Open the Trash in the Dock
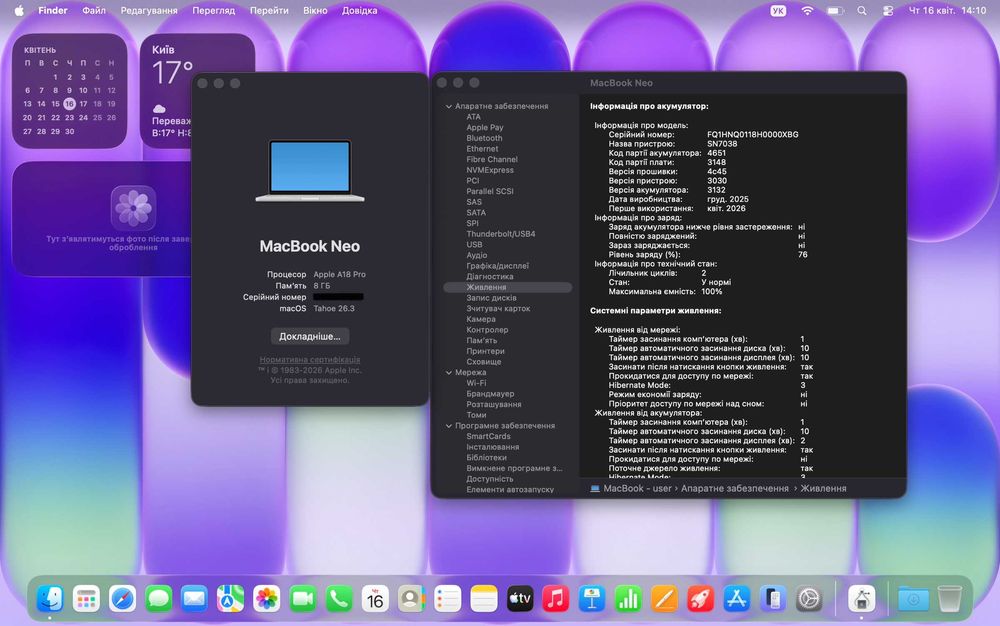 (x=950, y=599)
